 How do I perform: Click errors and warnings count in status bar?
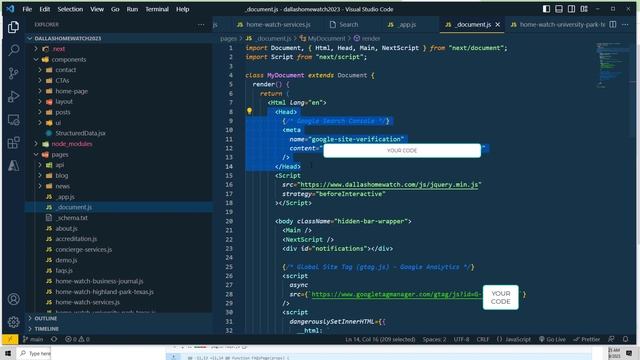tap(77, 339)
